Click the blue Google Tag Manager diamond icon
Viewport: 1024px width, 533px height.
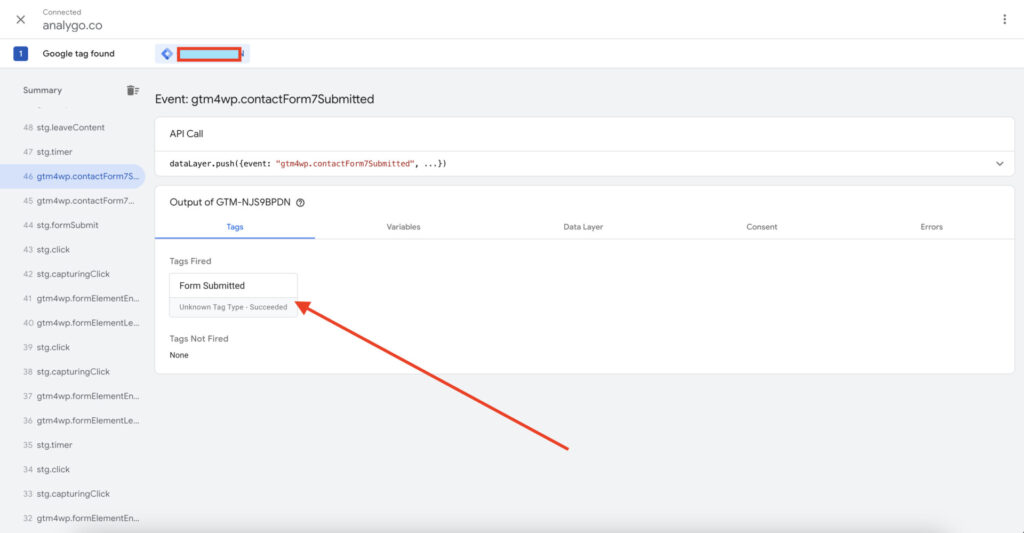point(167,54)
